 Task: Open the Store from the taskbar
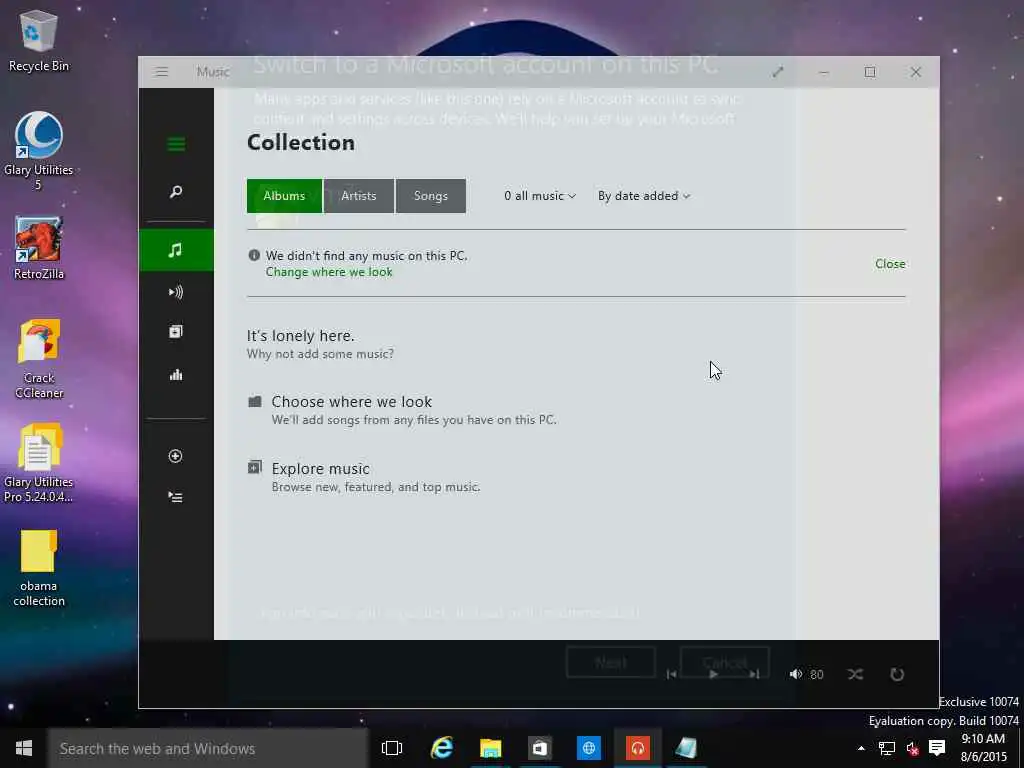(539, 748)
